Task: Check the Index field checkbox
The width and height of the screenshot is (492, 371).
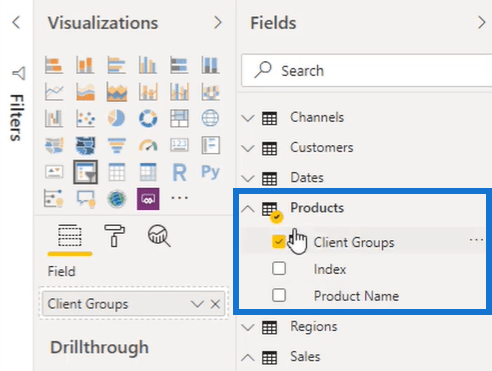Action: click(x=279, y=268)
